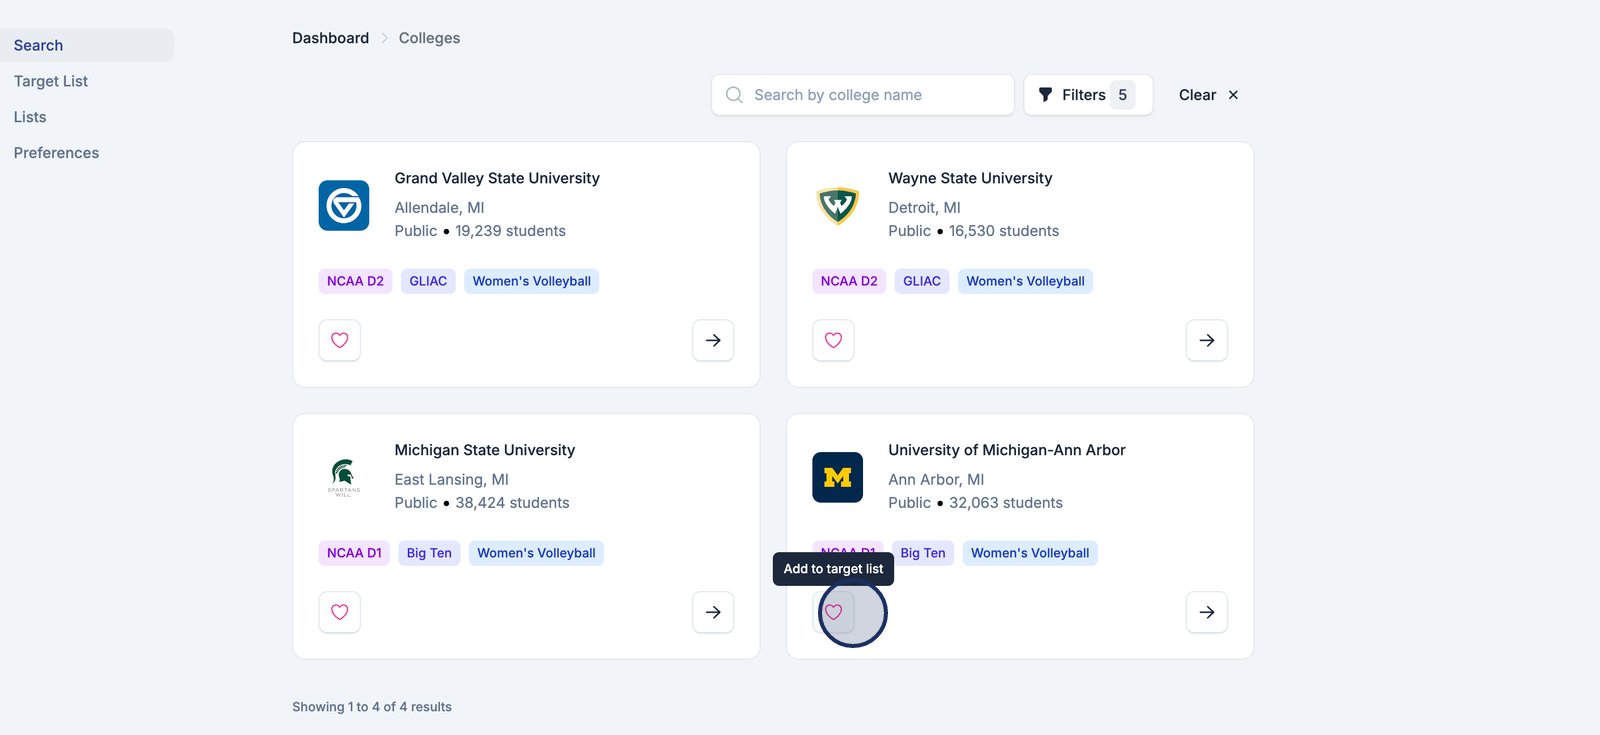This screenshot has width=1600, height=735.
Task: Open the Filters panel
Action: (x=1087, y=95)
